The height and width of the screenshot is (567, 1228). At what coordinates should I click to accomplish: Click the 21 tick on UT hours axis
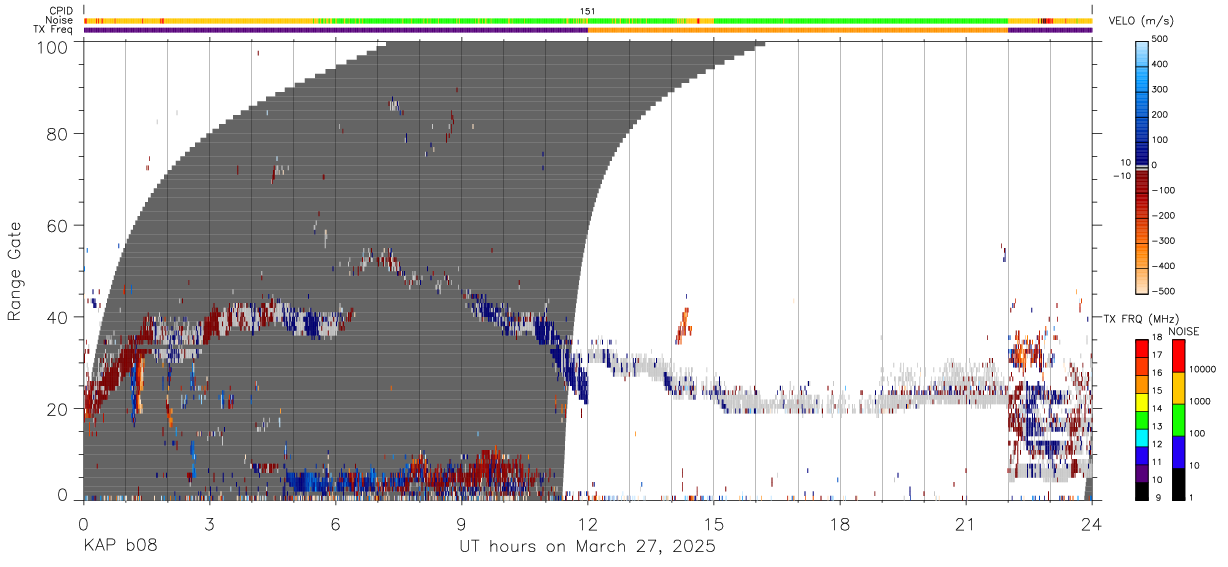966,524
